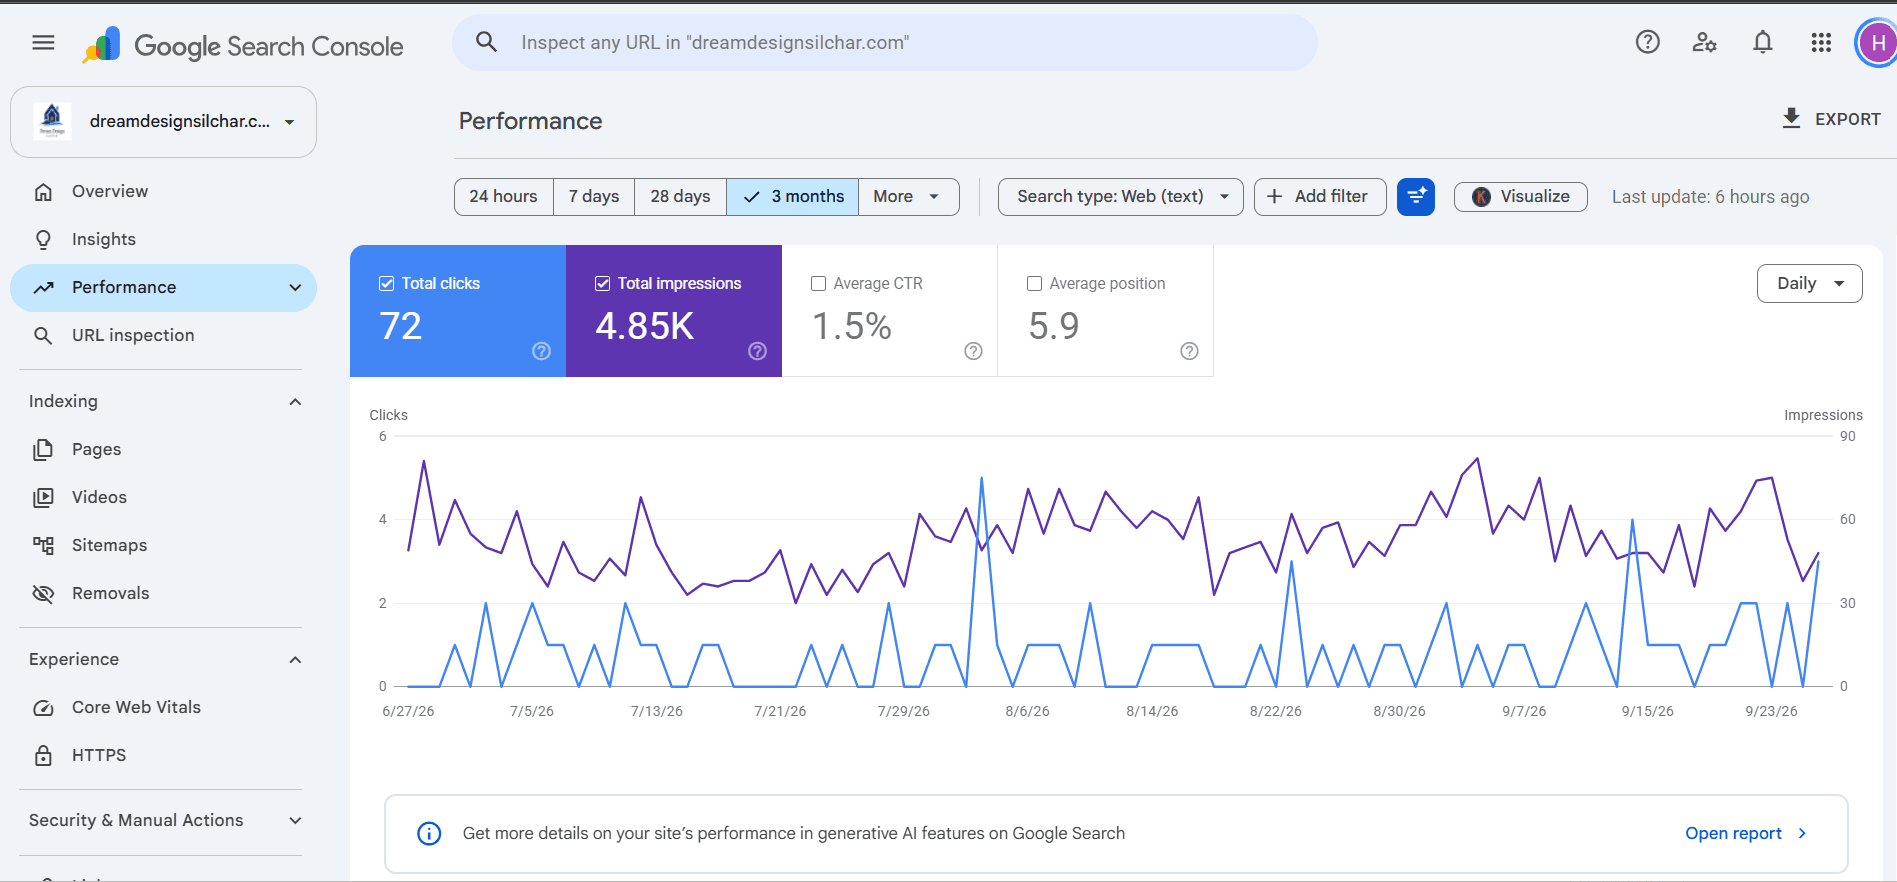
Task: Click the Insights lightbulb icon
Action: (x=43, y=240)
